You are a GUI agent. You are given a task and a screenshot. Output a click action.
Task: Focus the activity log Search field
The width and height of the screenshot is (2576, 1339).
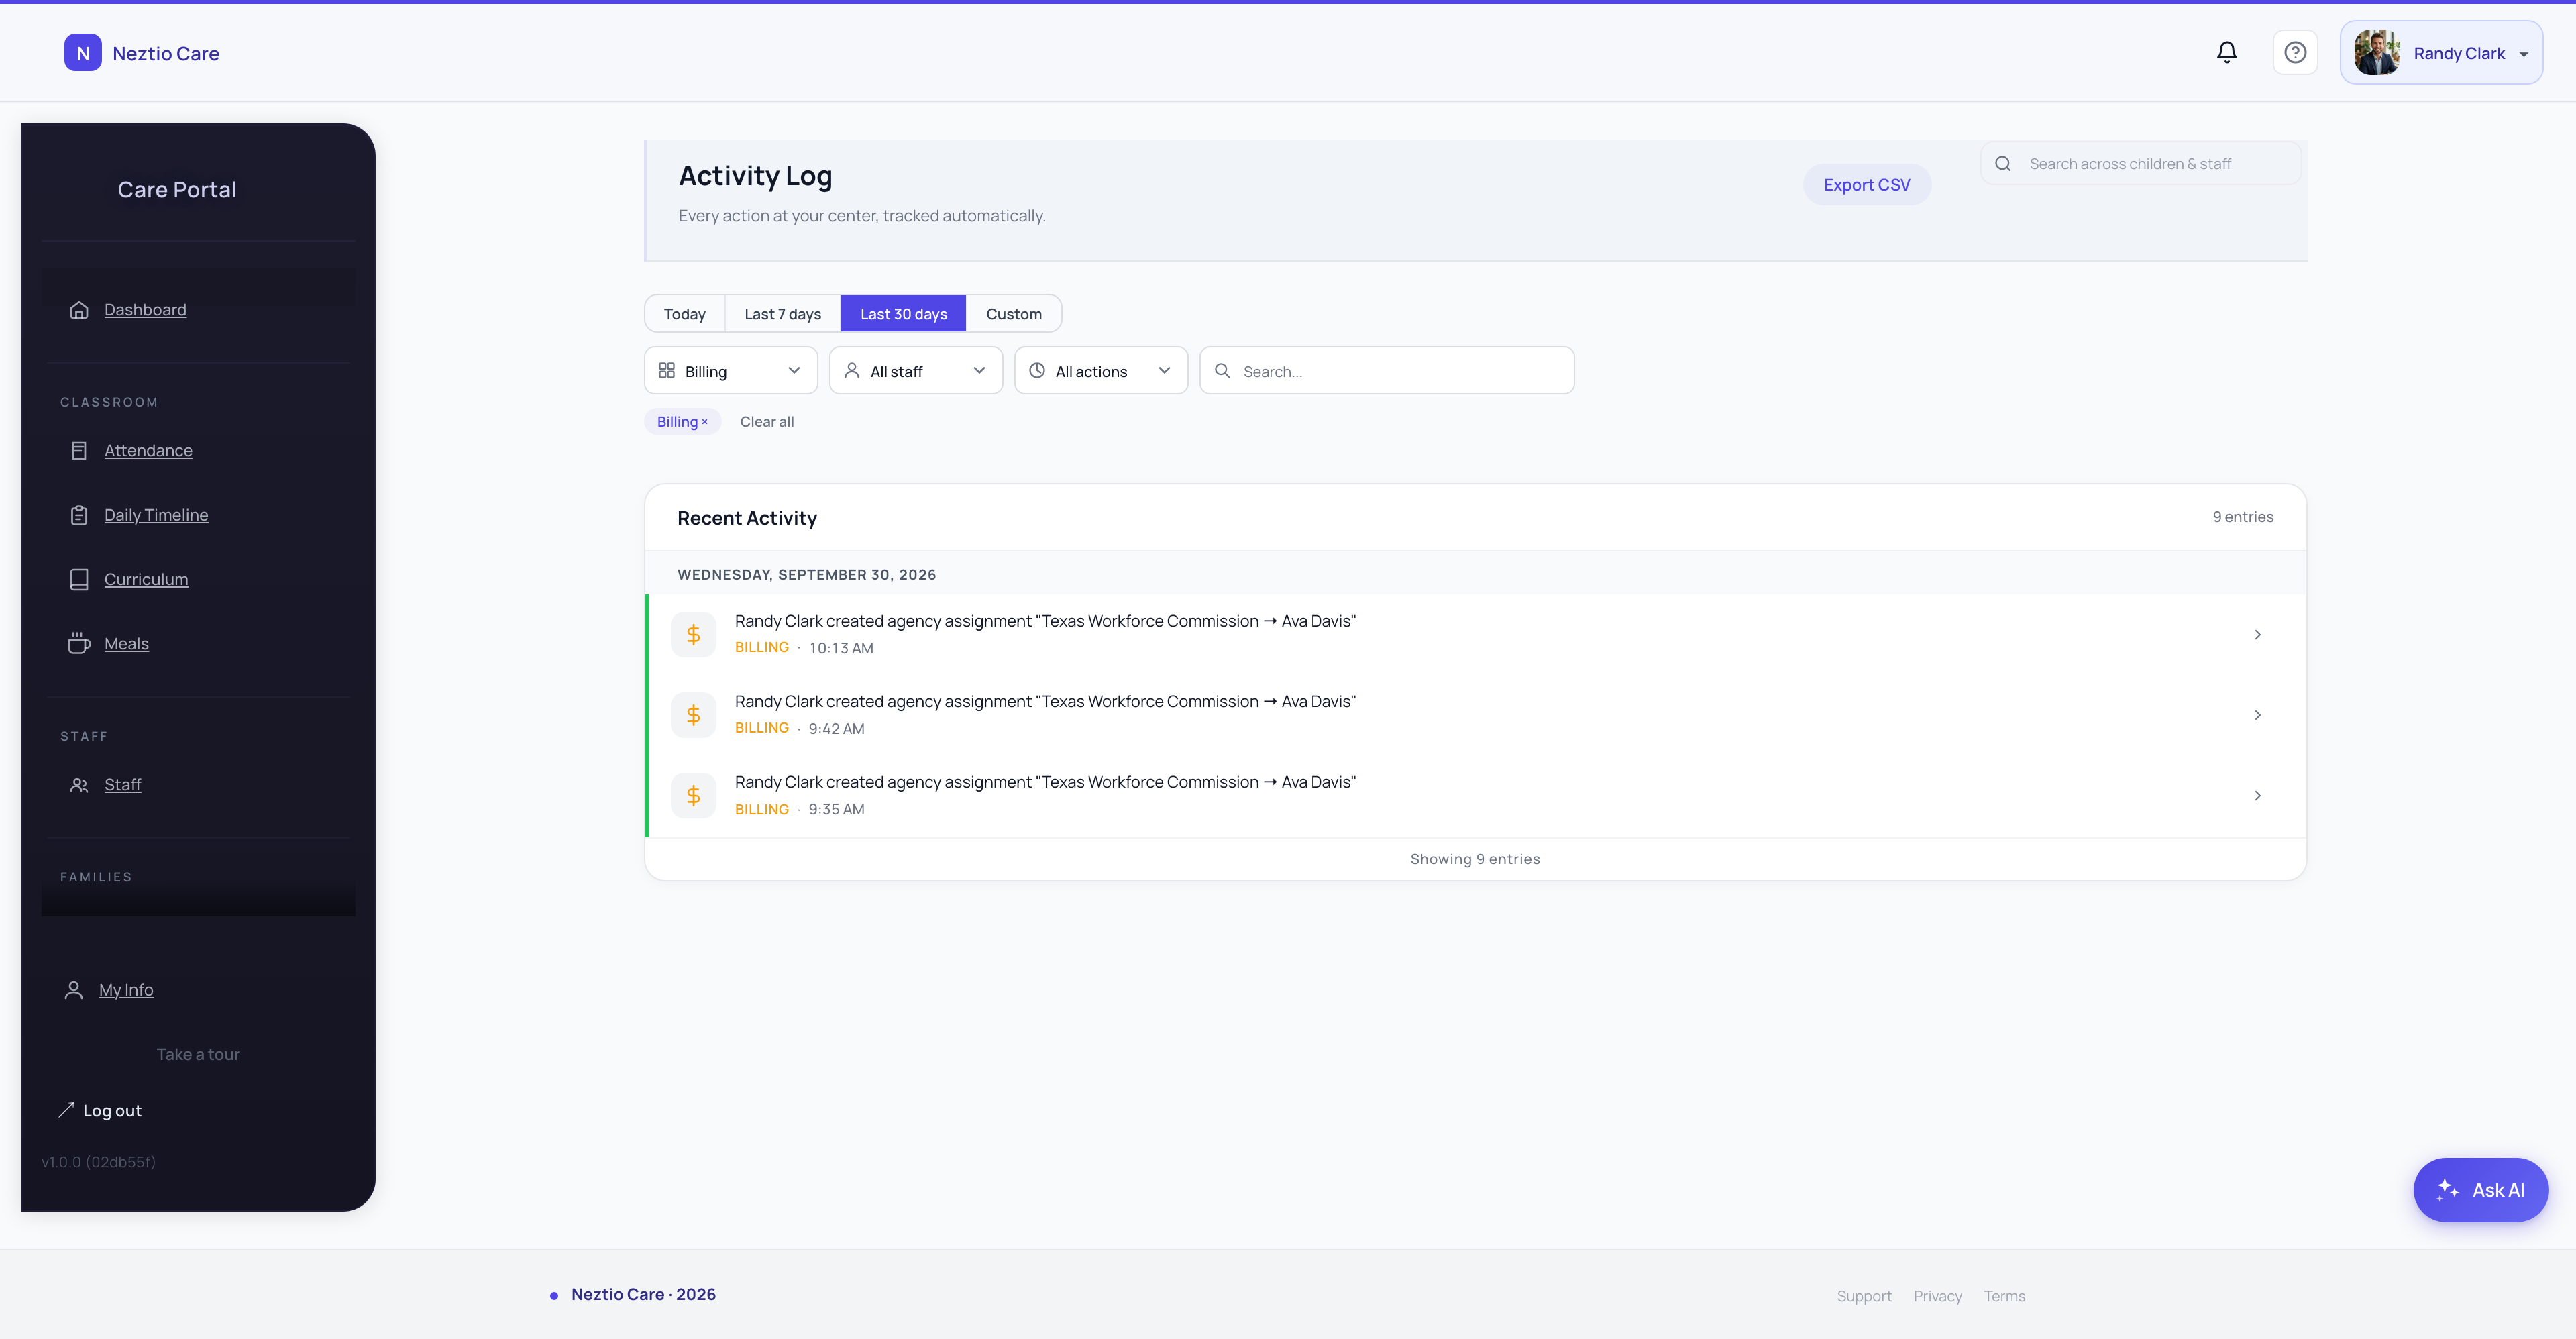pos(1387,371)
